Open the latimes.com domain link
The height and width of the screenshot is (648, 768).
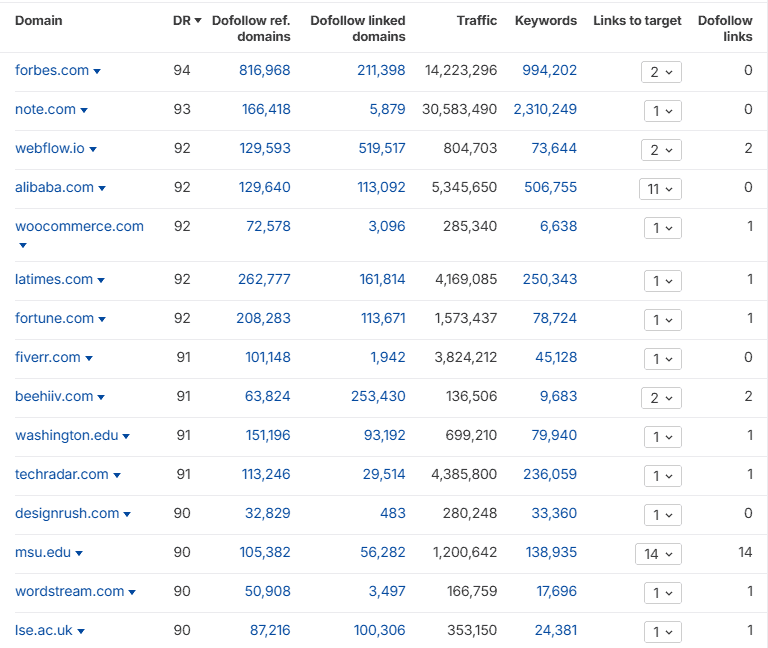(x=54, y=279)
